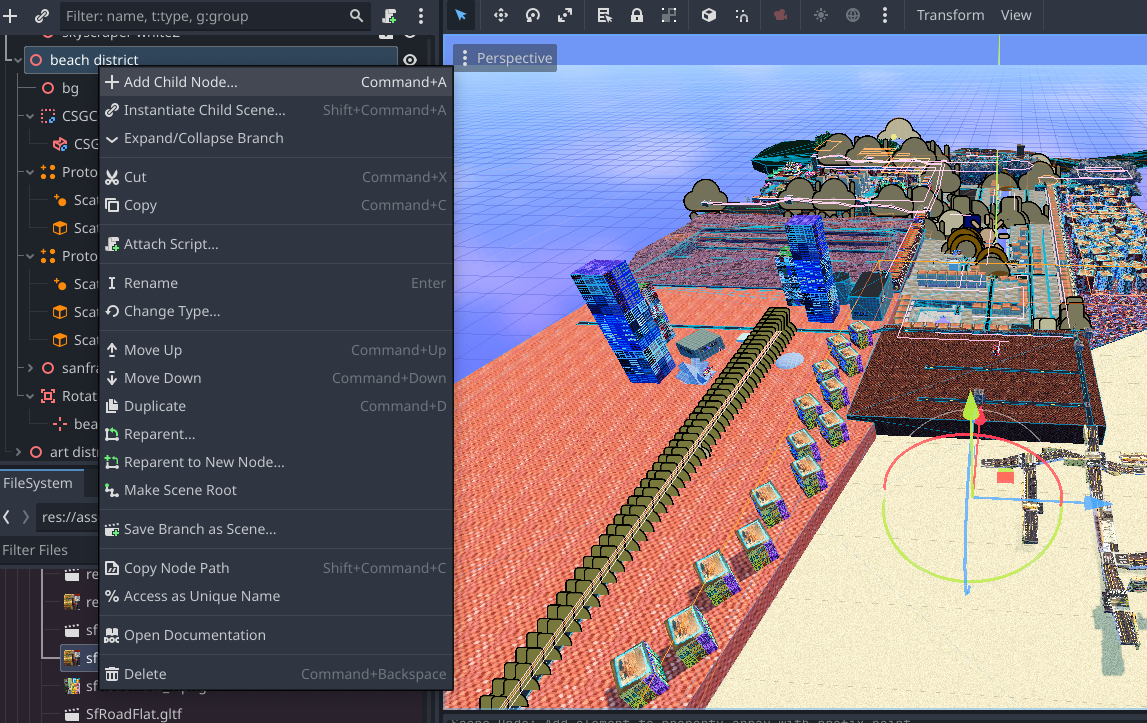Click the list-select objects tool icon
1147x723 pixels.
[x=604, y=15]
